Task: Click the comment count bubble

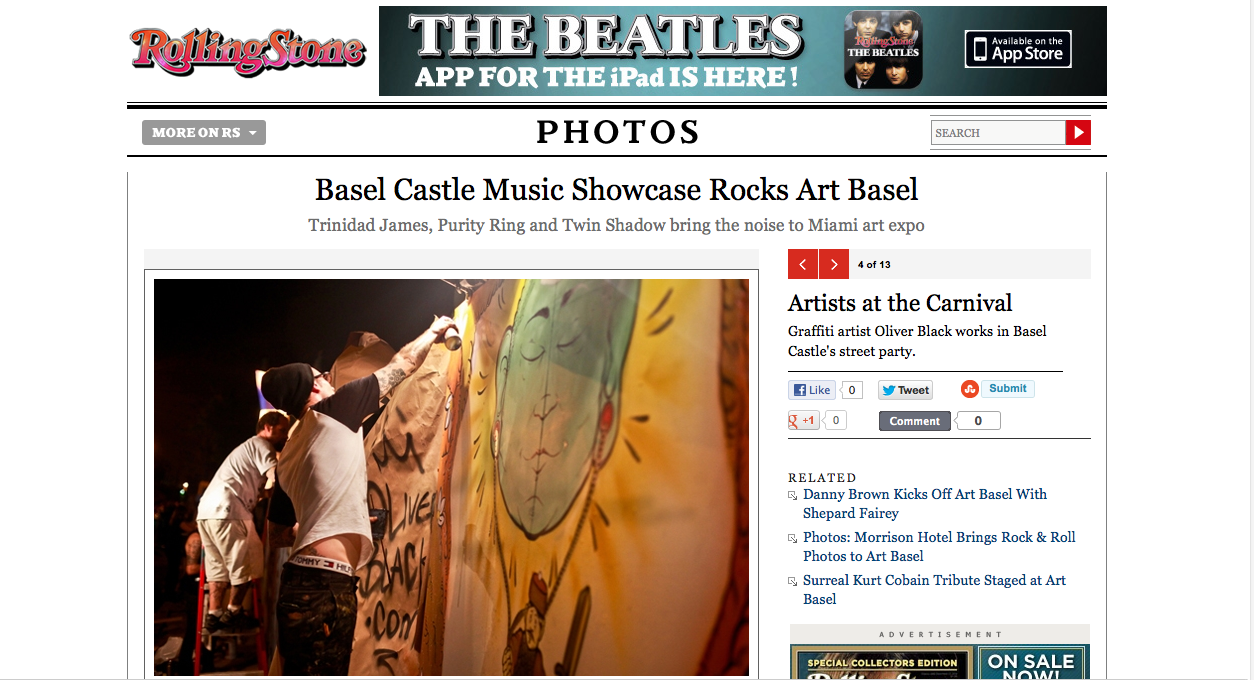Action: pyautogui.click(x=978, y=421)
